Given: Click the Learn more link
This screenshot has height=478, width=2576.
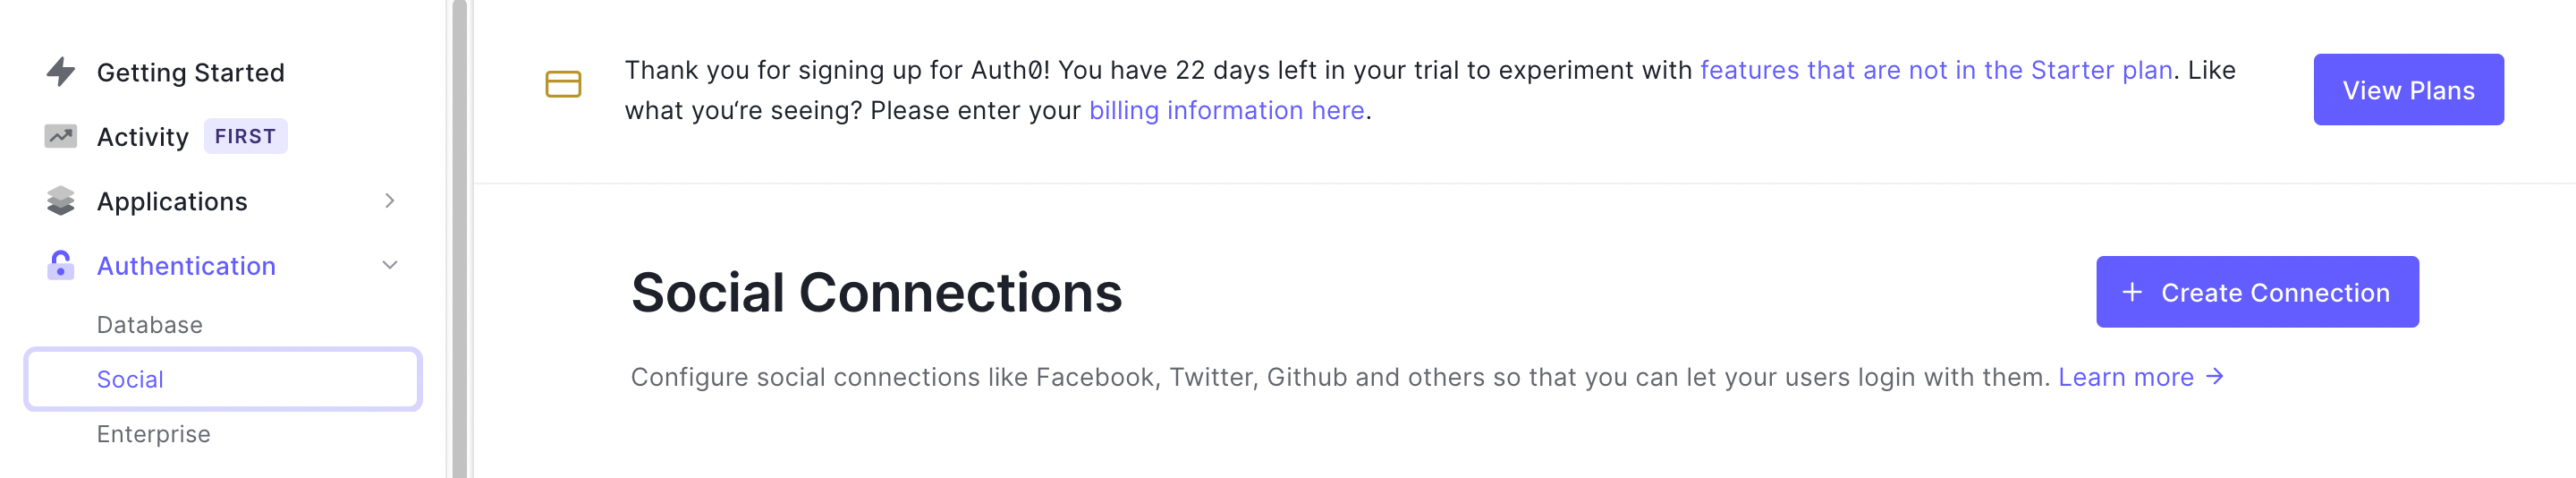Looking at the screenshot, I should (2125, 377).
